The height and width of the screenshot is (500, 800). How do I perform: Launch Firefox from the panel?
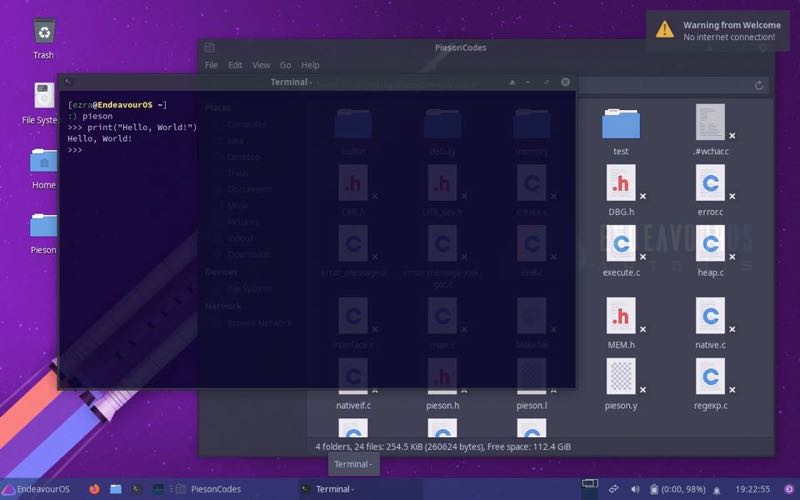[x=94, y=489]
